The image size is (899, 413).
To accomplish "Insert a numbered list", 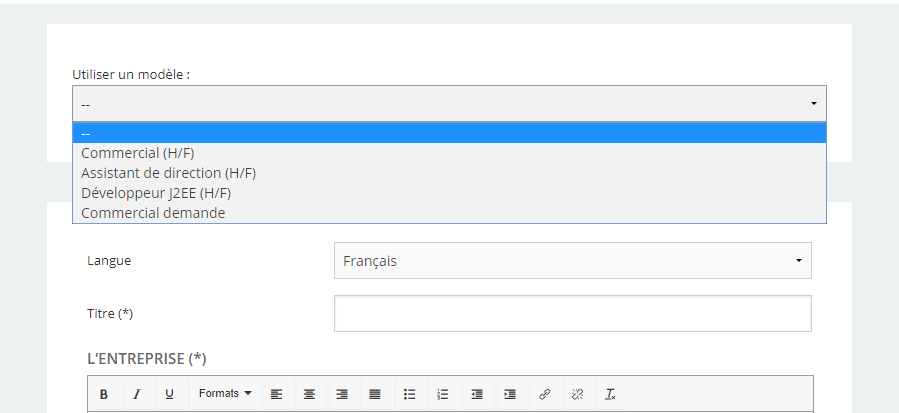I will [443, 394].
